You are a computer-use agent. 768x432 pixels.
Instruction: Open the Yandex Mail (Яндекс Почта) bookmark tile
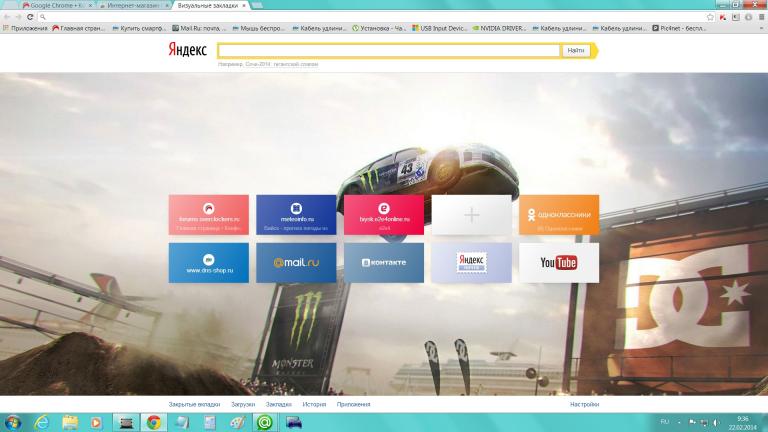pos(471,263)
